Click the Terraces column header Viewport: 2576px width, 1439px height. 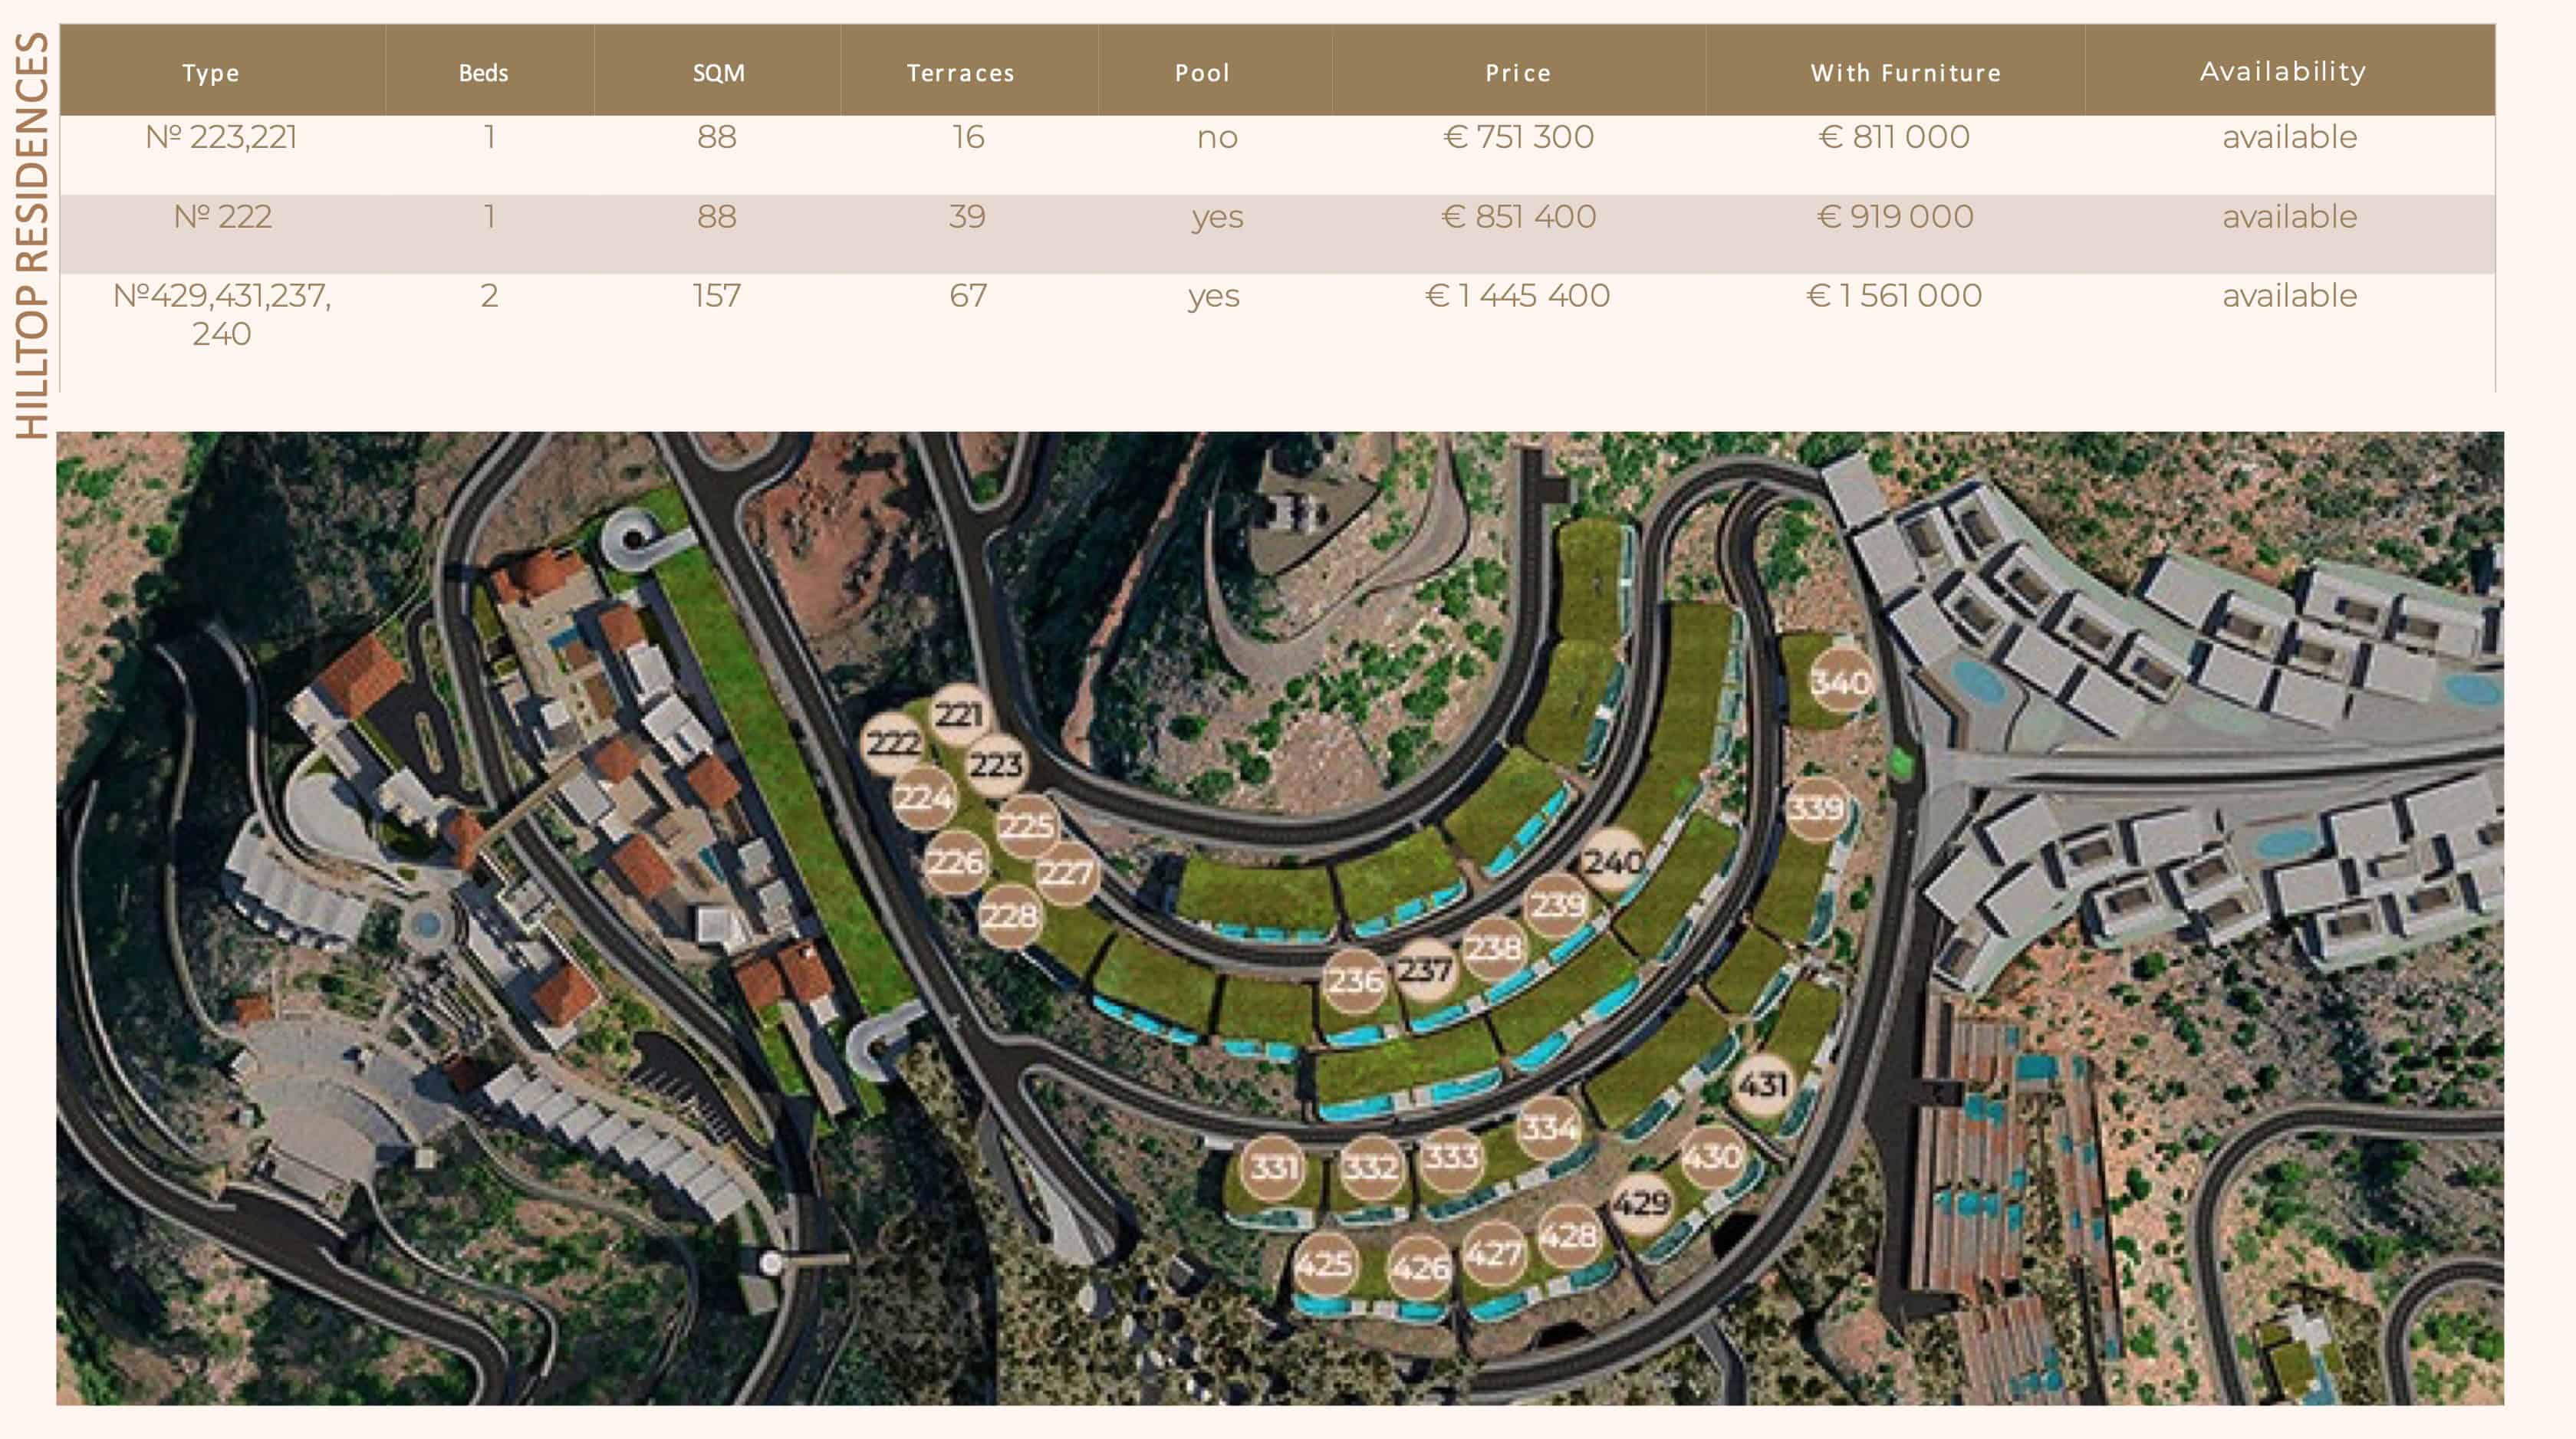(960, 73)
